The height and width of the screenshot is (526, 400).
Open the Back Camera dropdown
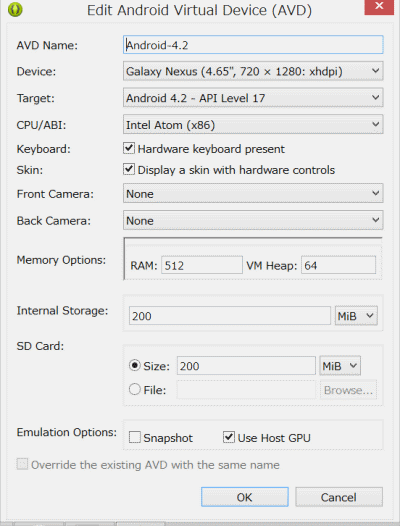tap(253, 220)
